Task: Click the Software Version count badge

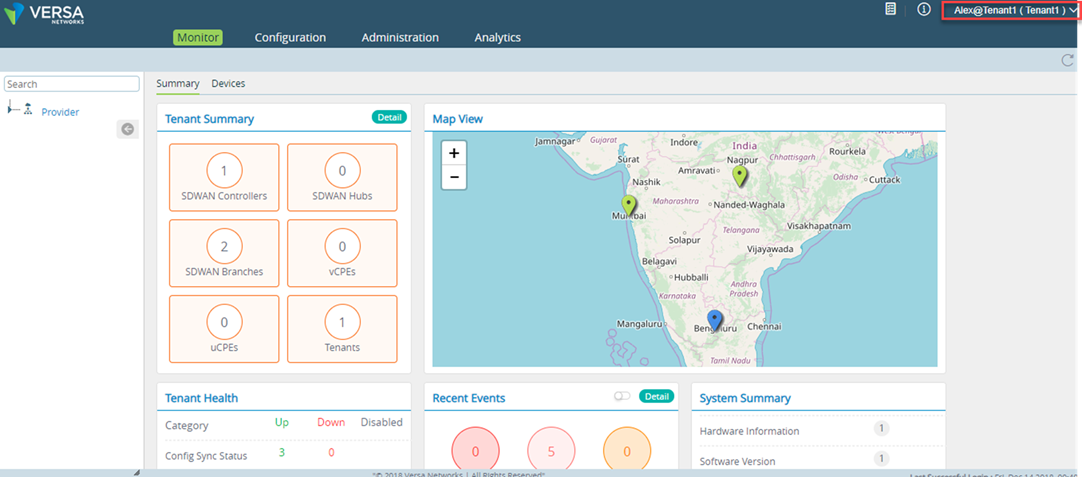Action: coord(881,458)
